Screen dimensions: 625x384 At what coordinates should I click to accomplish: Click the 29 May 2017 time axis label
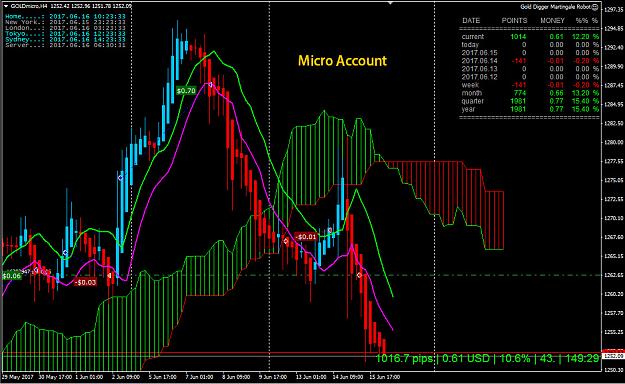pyautogui.click(x=18, y=377)
